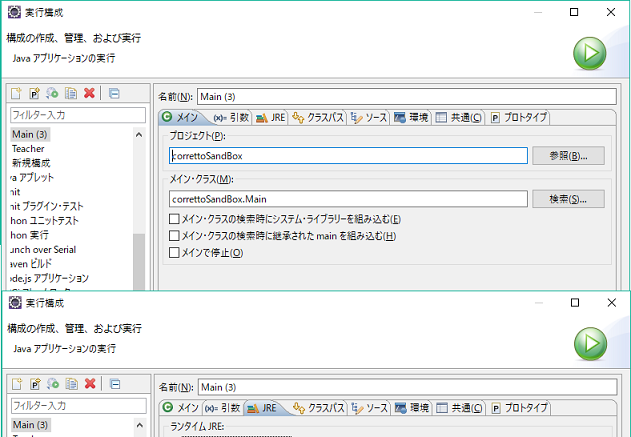Switch to ソース tab in lower window
The height and width of the screenshot is (437, 631).
pos(369,408)
